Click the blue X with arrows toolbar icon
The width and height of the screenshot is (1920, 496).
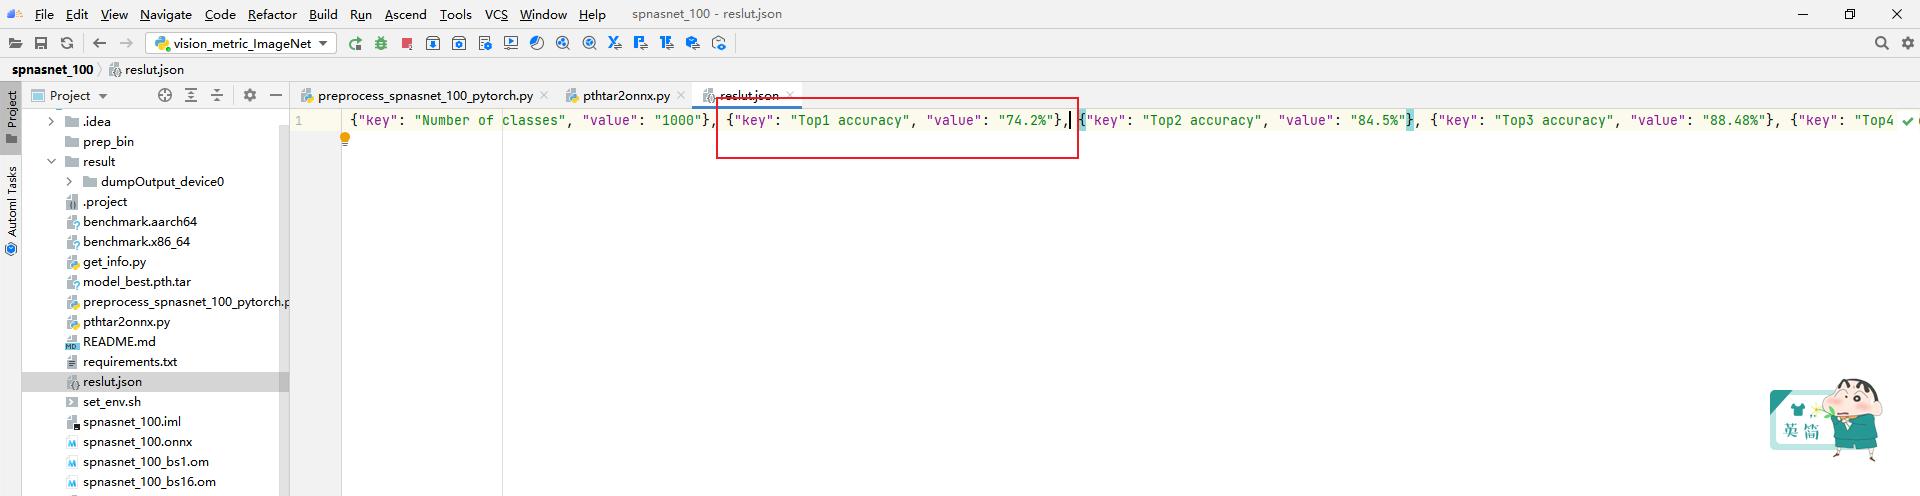click(x=615, y=43)
